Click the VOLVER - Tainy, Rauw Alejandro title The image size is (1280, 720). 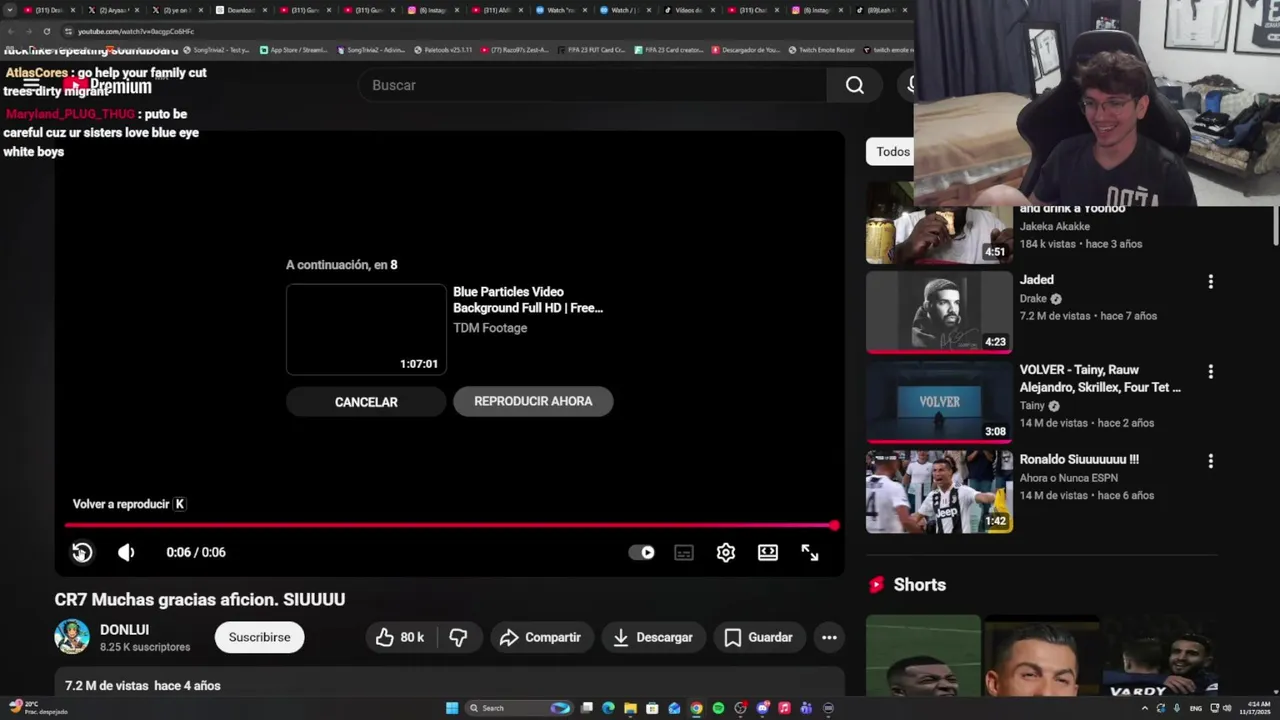coord(1100,378)
